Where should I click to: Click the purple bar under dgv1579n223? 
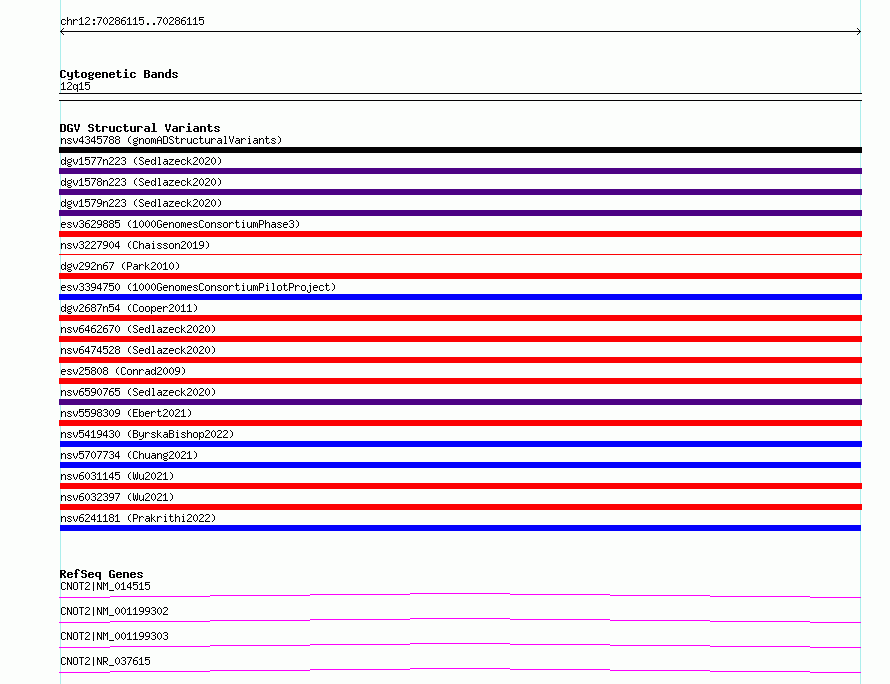(460, 213)
